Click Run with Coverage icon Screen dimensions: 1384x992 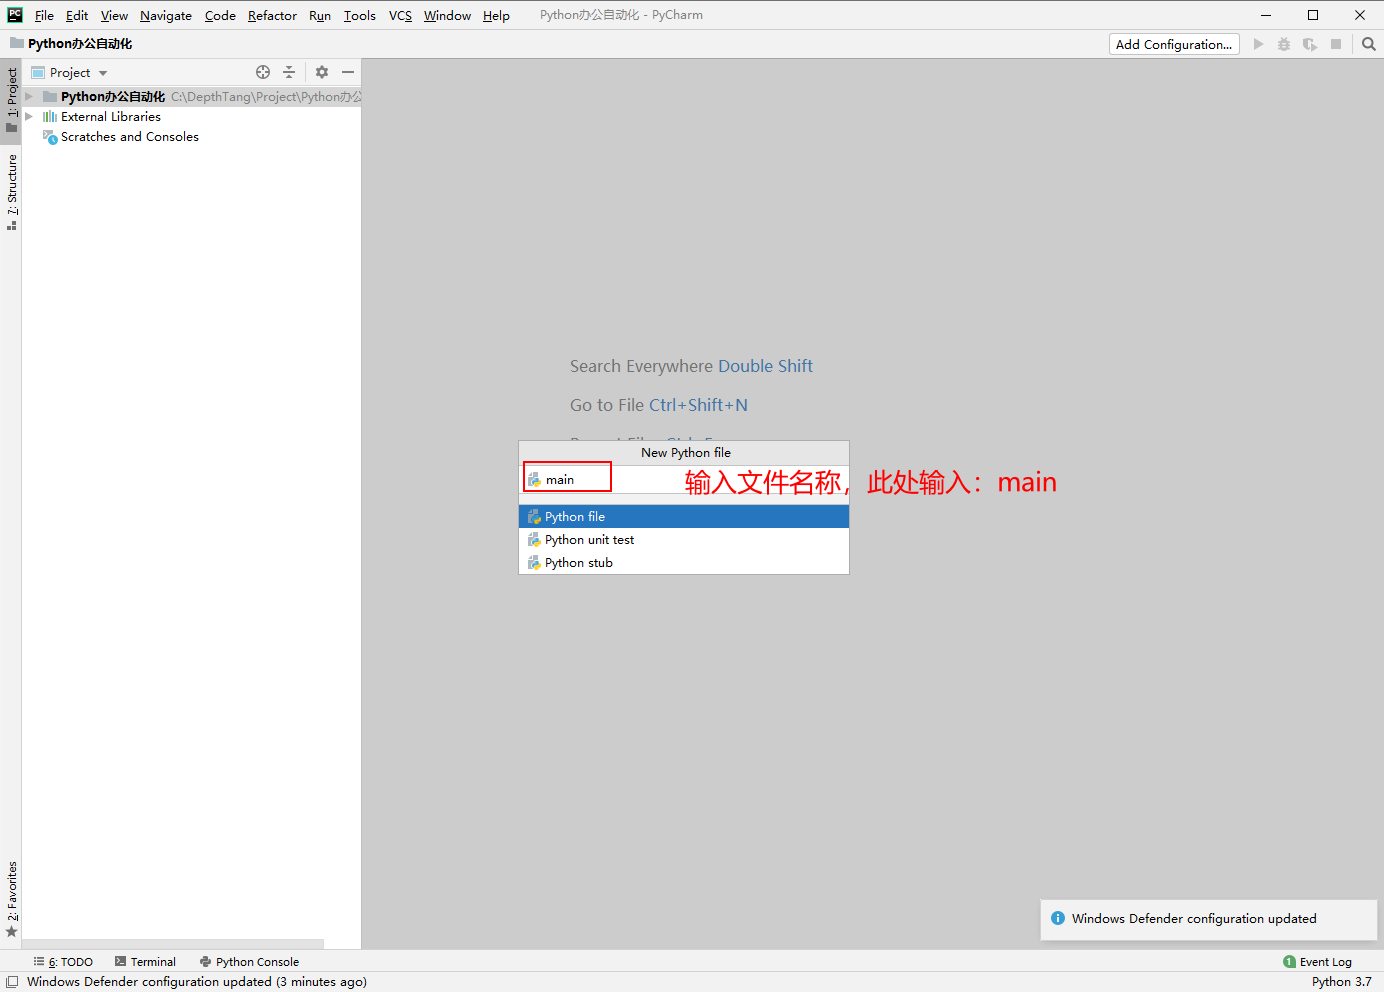click(x=1310, y=44)
